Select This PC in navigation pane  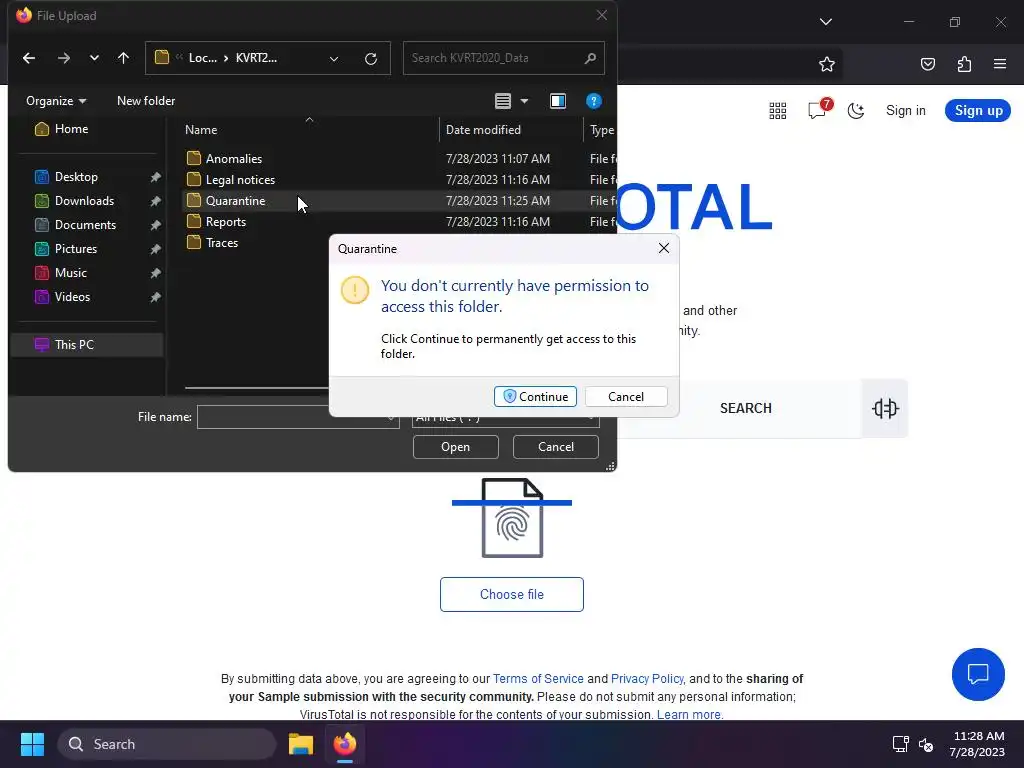click(x=87, y=344)
